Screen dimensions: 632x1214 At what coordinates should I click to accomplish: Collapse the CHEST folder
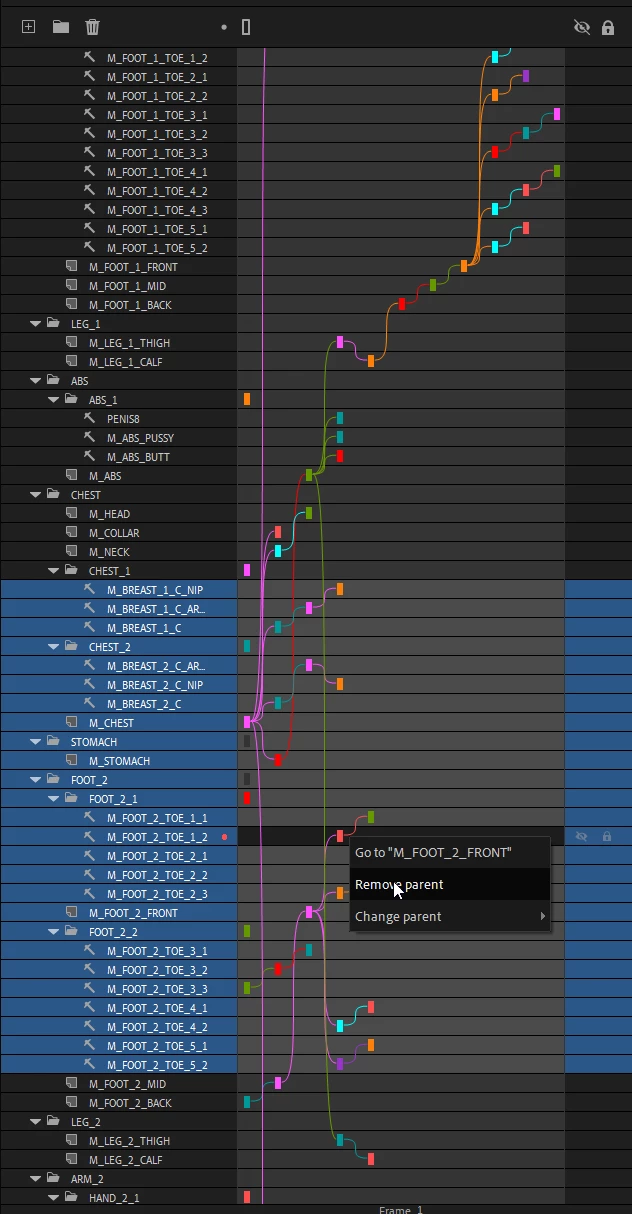tap(36, 495)
